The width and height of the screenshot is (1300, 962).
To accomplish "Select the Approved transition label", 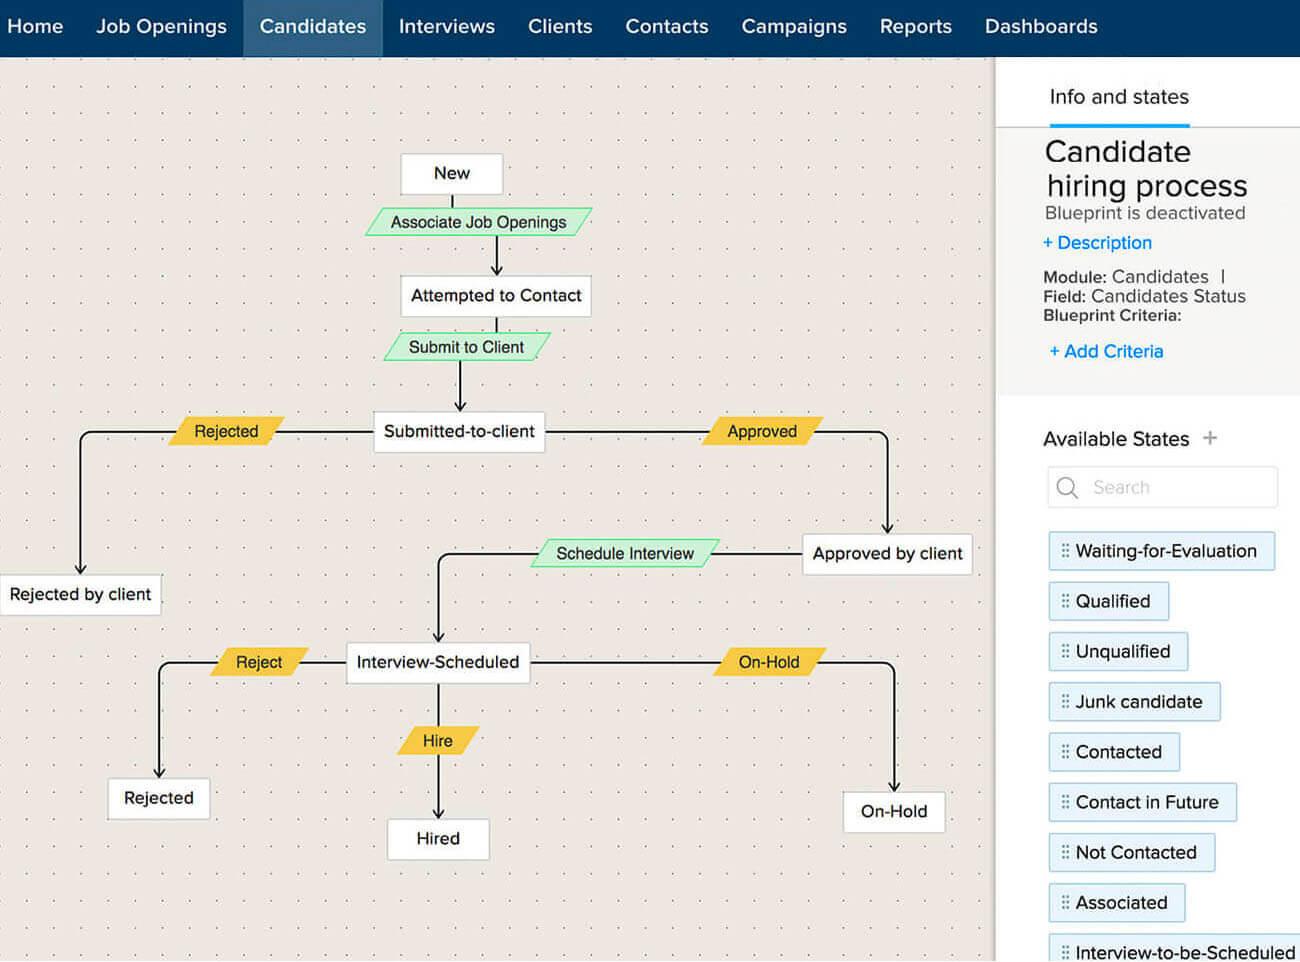I will [x=762, y=431].
